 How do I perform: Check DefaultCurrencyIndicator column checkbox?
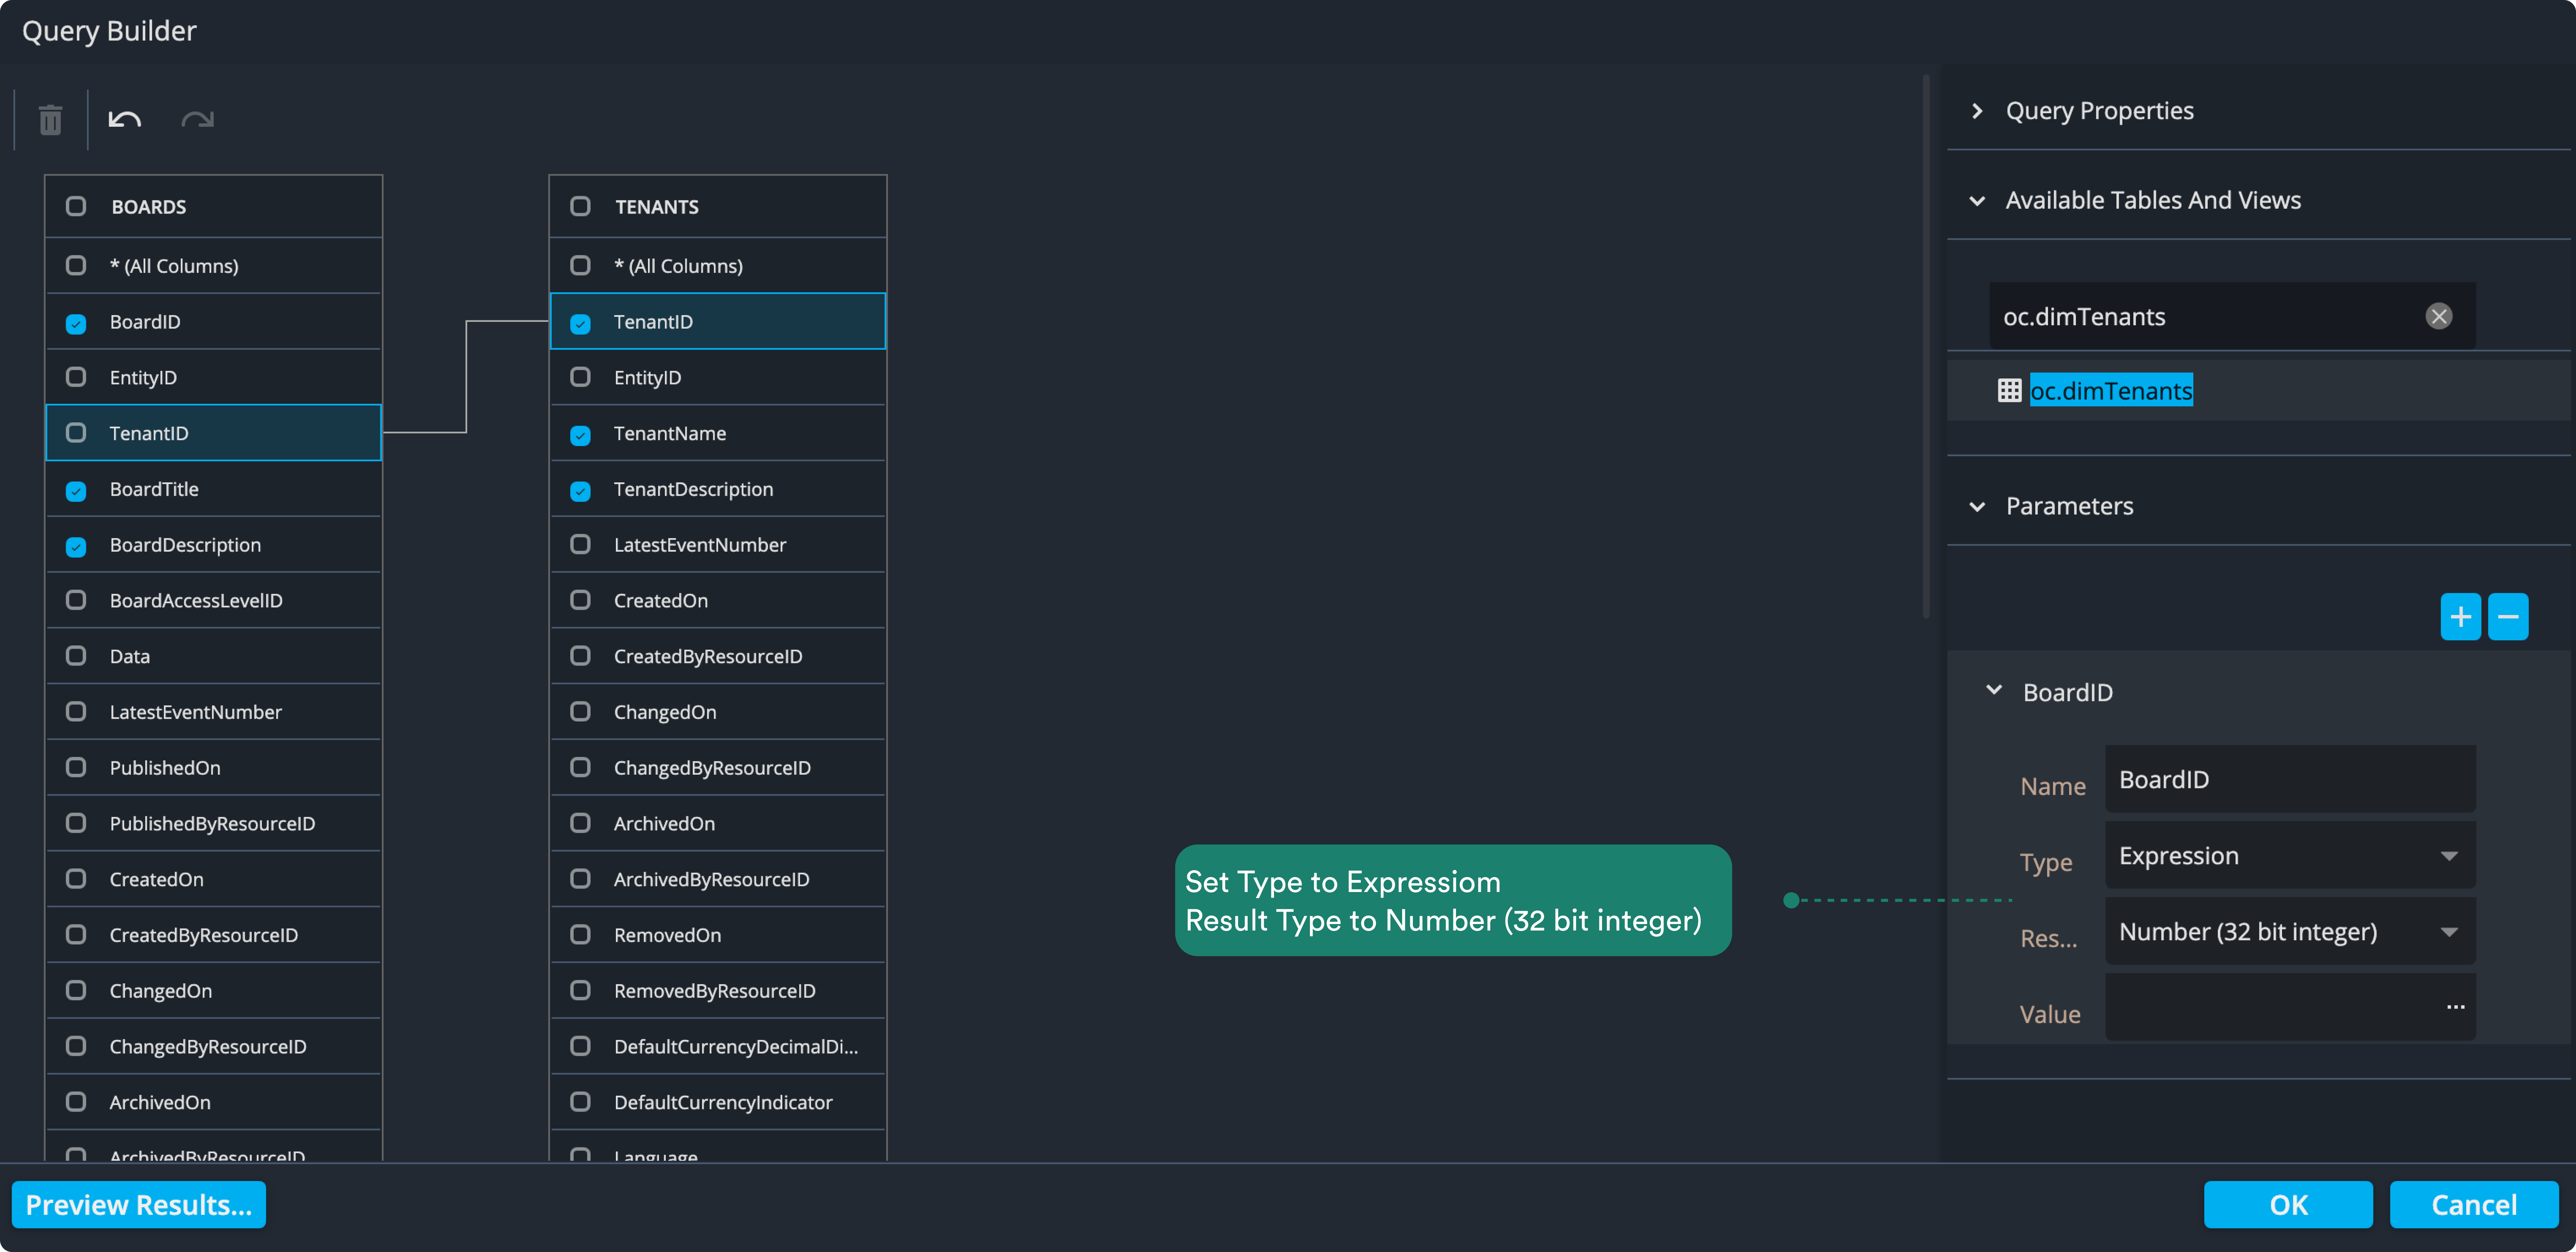[x=580, y=1102]
